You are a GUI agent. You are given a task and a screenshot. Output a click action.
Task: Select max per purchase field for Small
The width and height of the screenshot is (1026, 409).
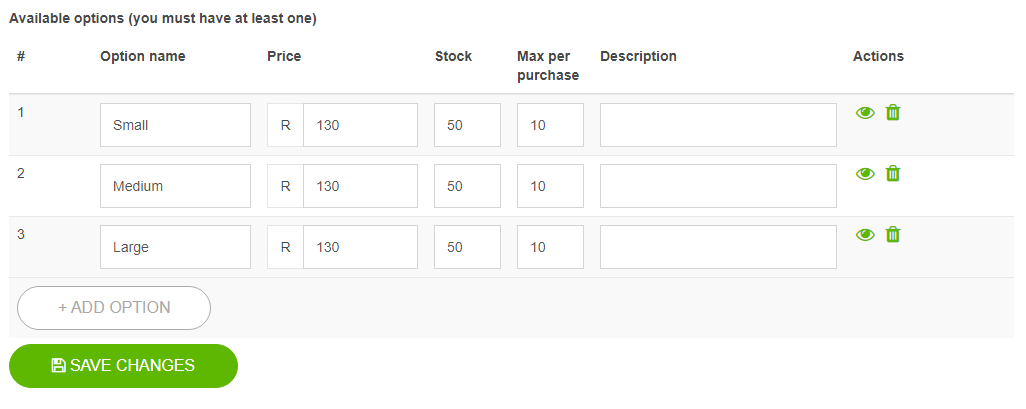[550, 125]
